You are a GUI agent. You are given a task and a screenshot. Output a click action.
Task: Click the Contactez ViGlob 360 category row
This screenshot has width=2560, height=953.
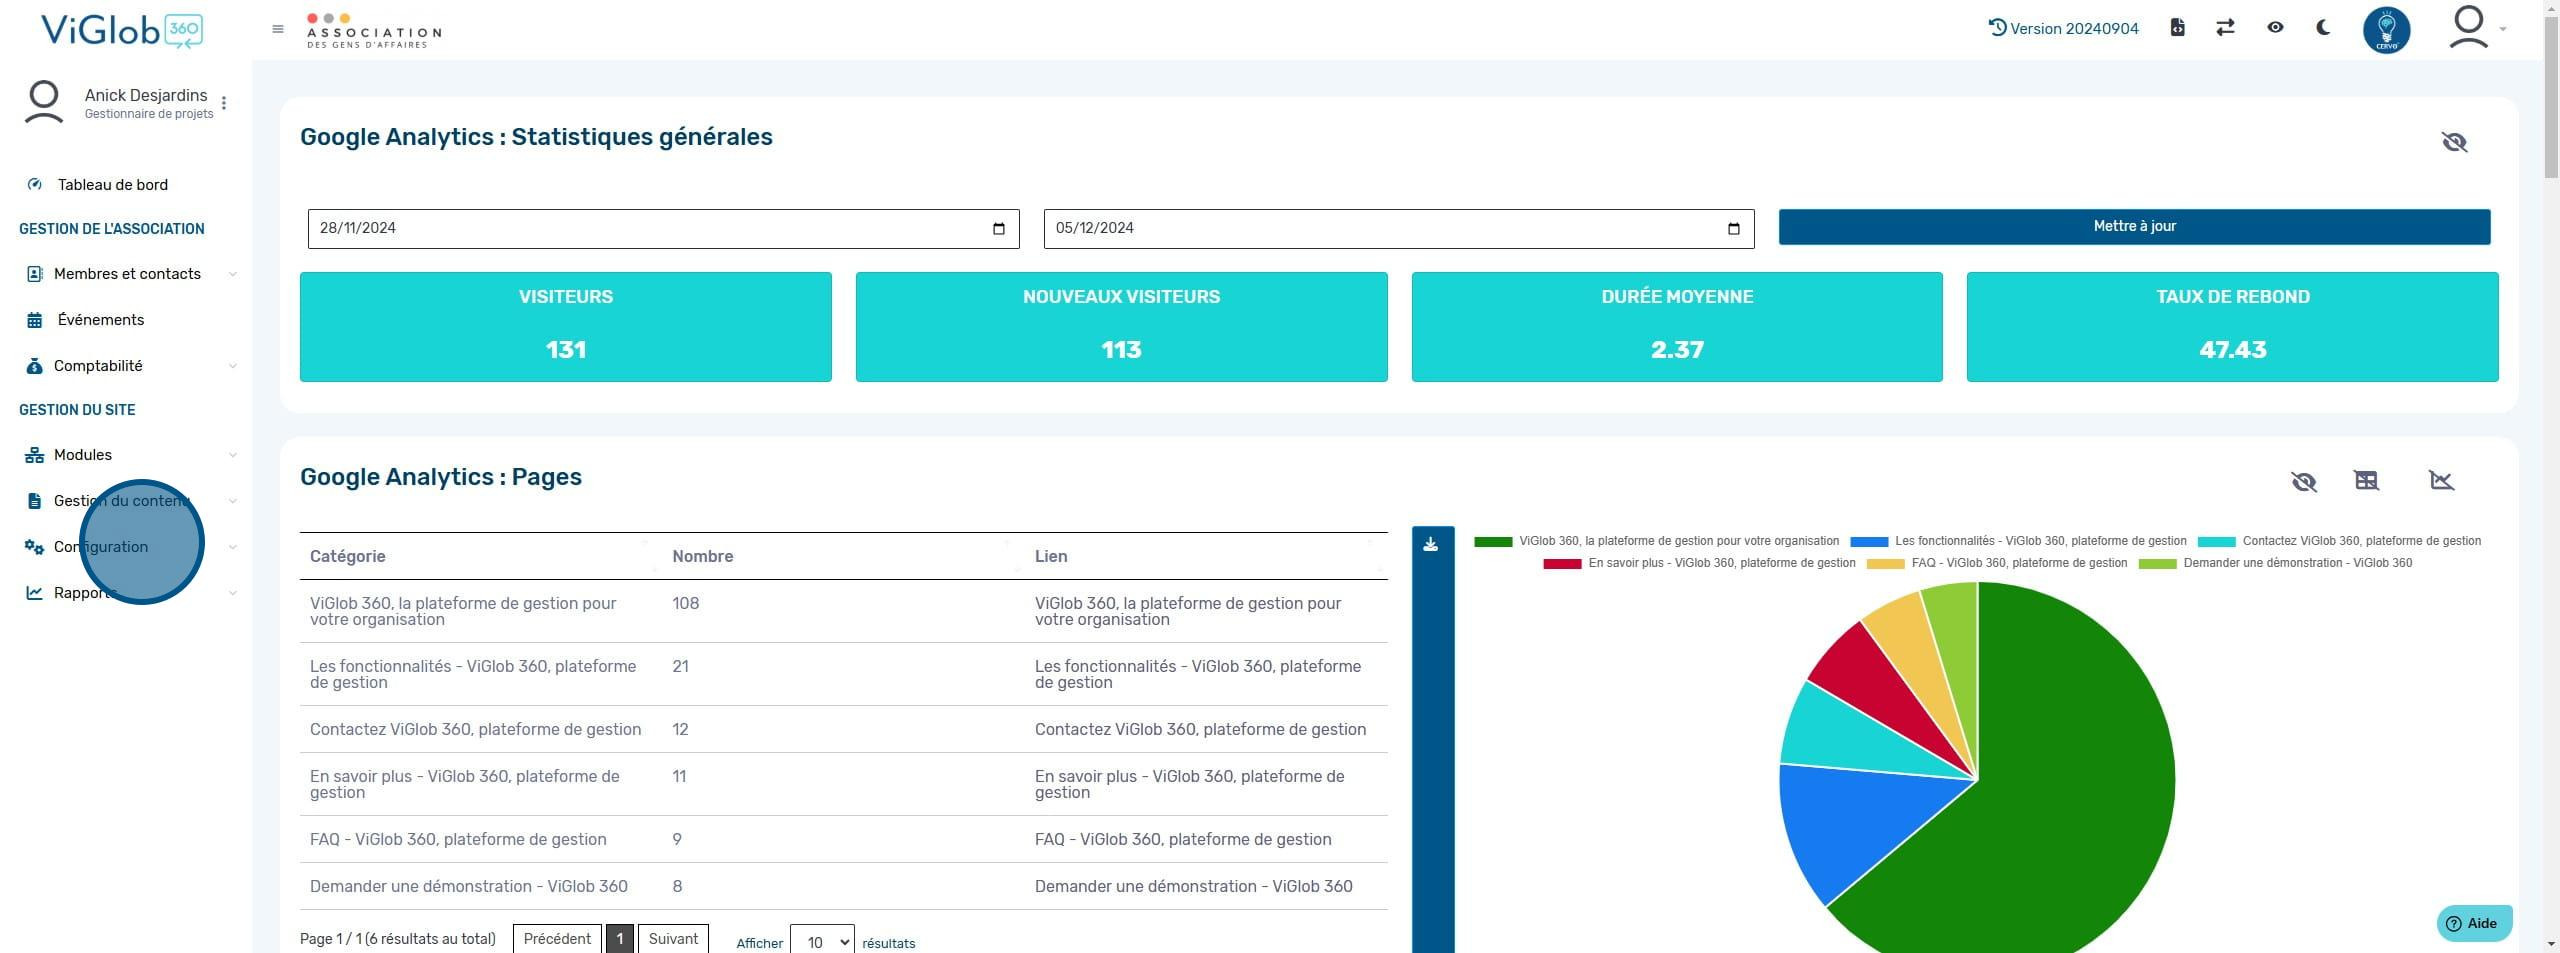tap(475, 730)
